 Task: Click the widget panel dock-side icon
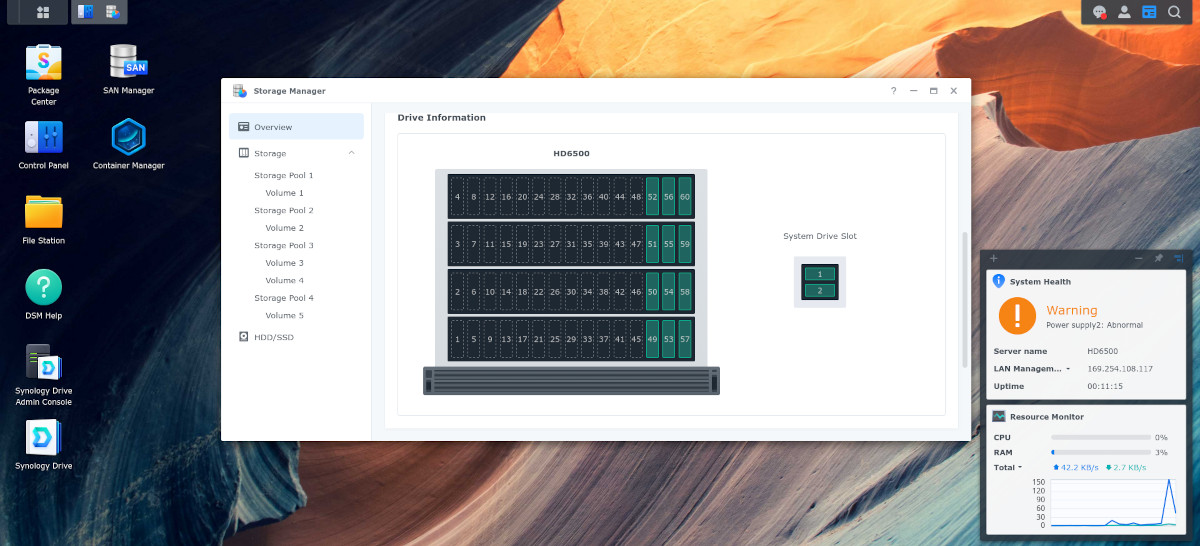pos(1179,259)
